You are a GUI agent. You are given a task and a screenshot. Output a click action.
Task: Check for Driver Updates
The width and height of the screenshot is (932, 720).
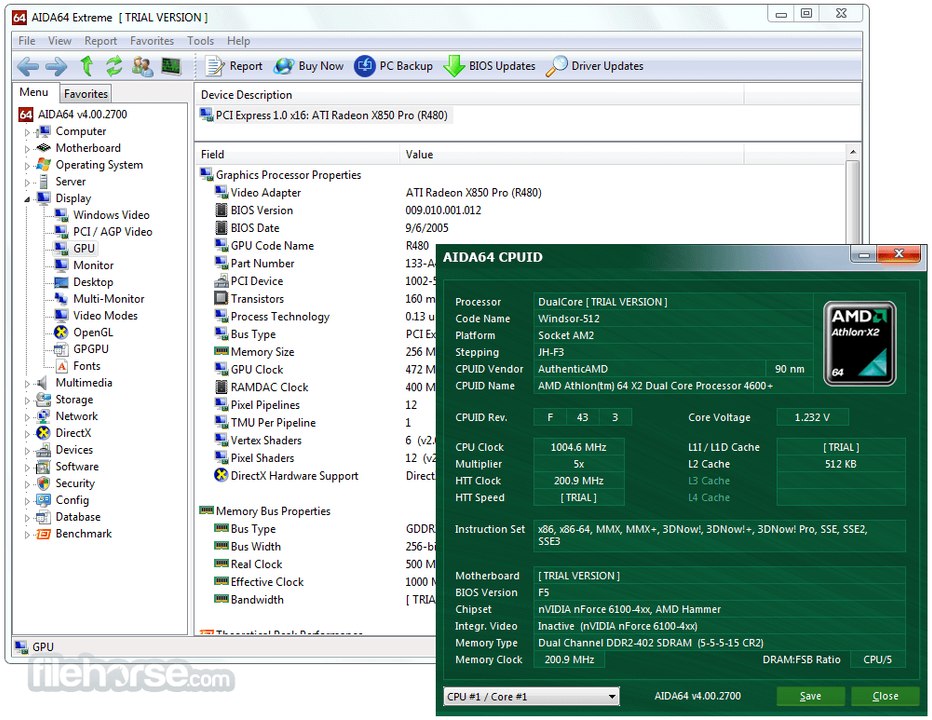tap(594, 66)
